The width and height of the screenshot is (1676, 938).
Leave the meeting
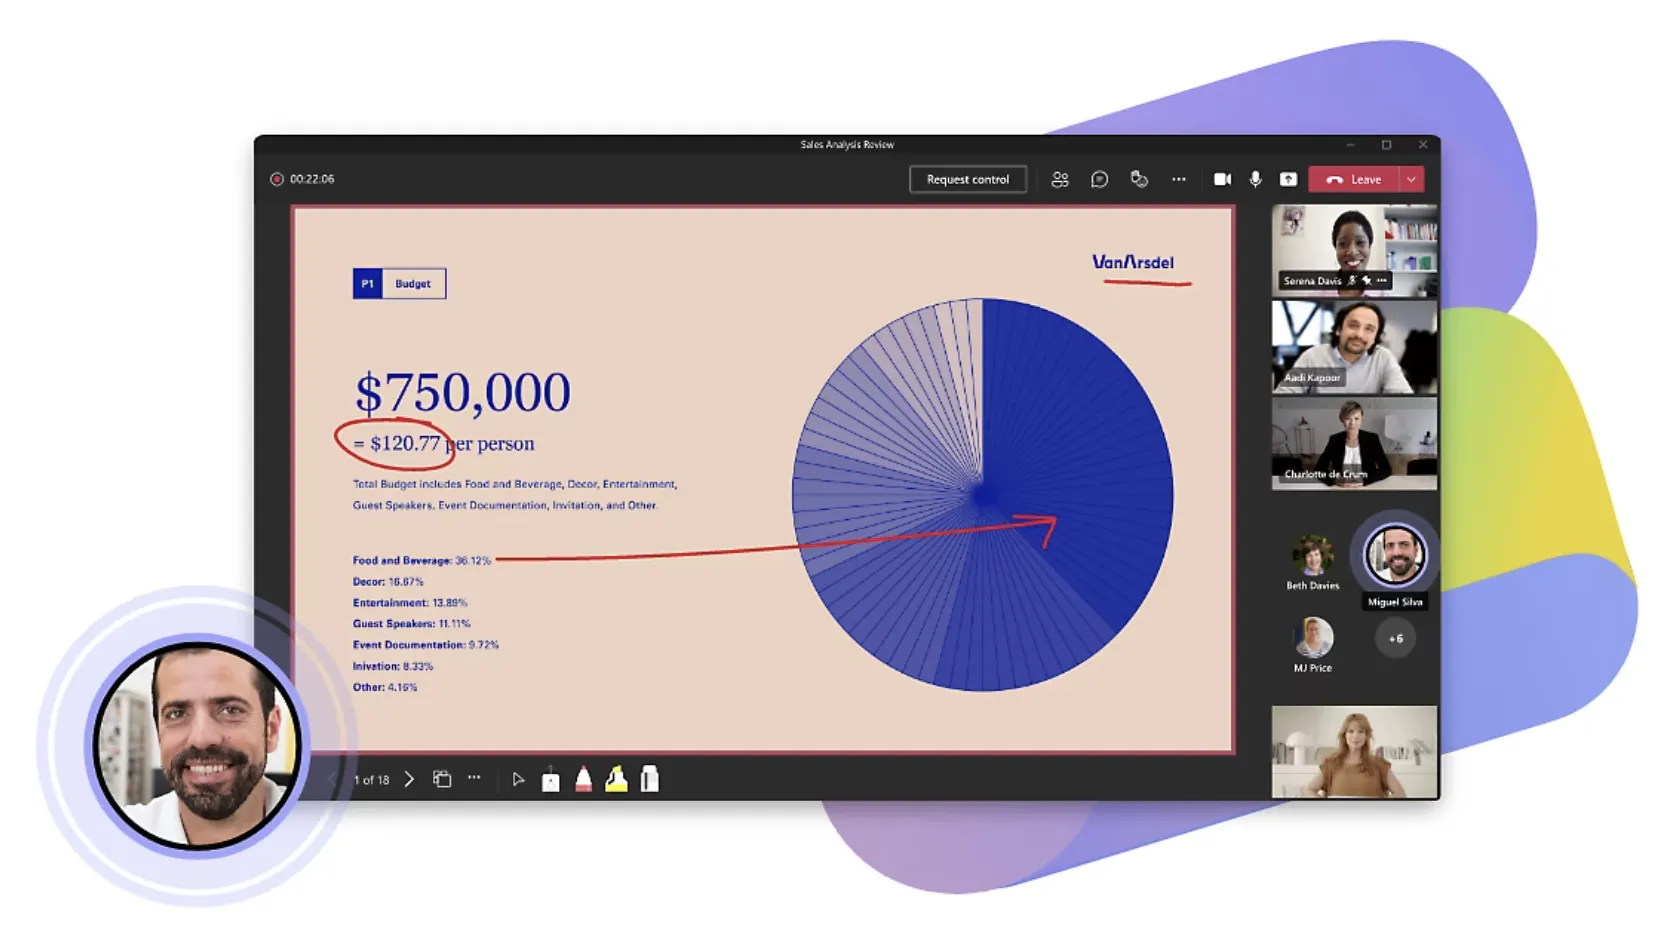pyautogui.click(x=1354, y=180)
